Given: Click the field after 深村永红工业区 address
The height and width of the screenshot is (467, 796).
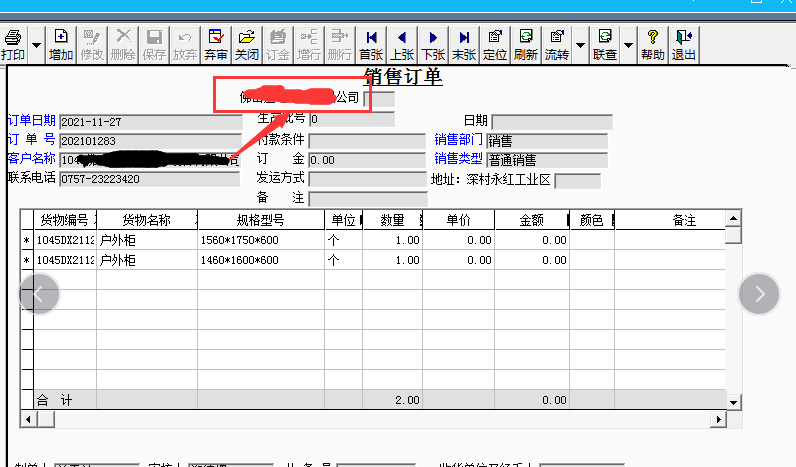Looking at the screenshot, I should (x=578, y=181).
